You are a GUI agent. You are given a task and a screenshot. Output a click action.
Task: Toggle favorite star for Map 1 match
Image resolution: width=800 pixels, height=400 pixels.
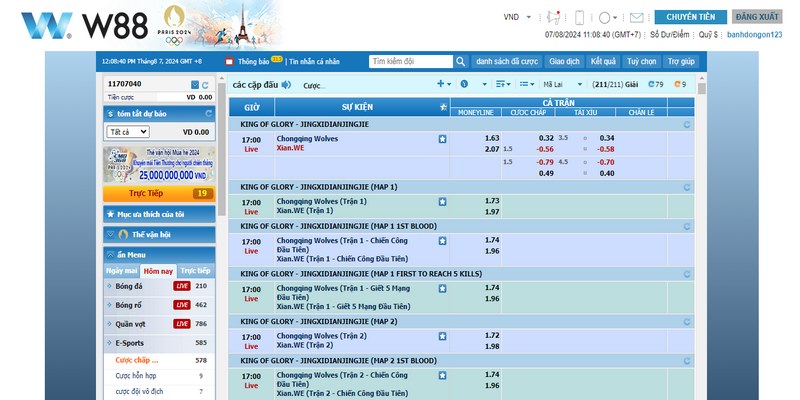coord(442,201)
